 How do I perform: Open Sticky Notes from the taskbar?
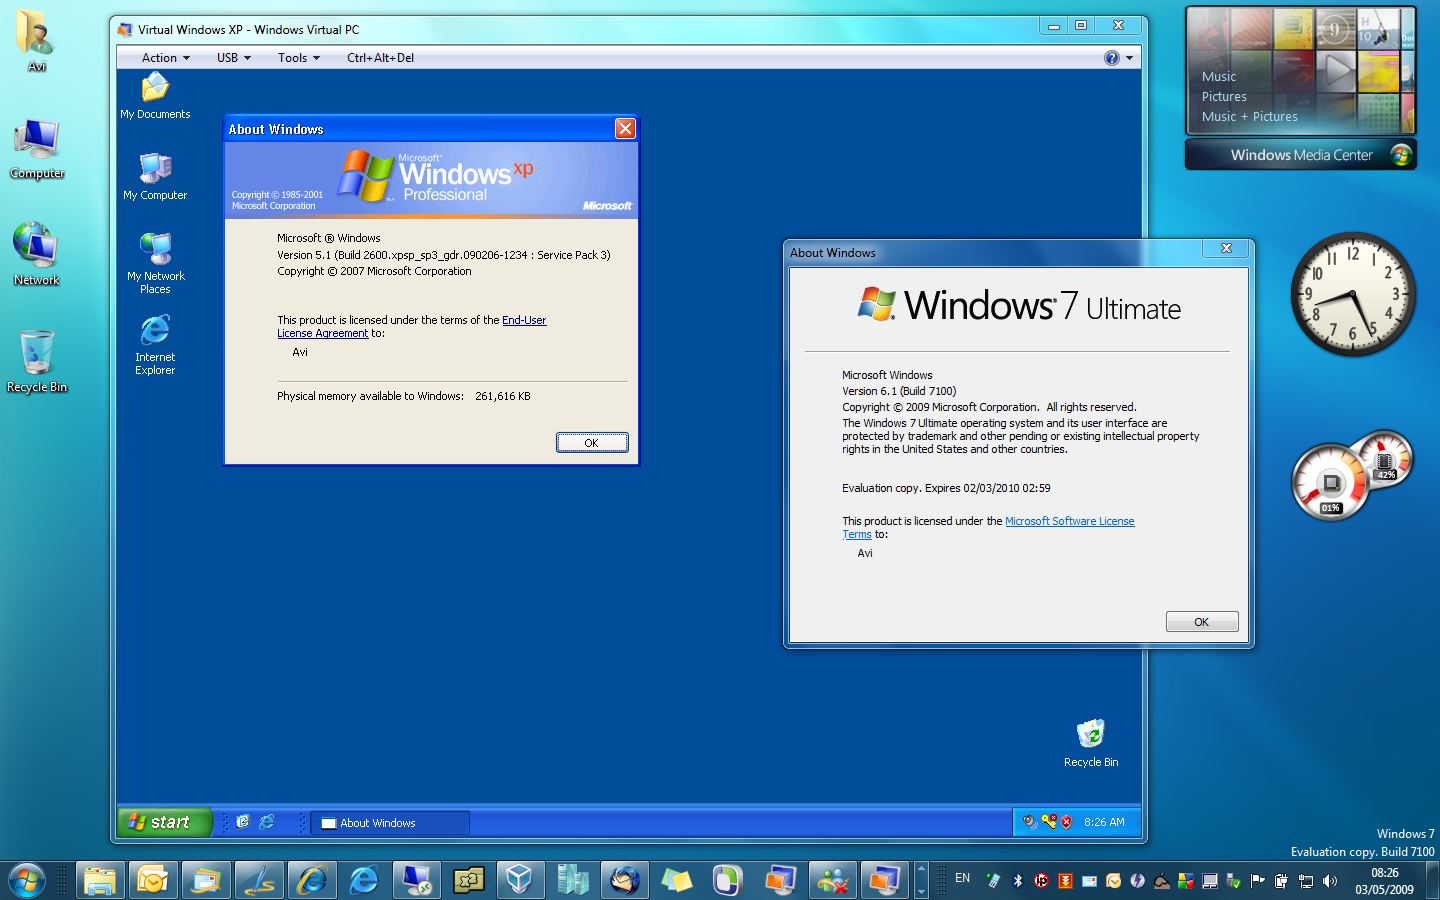pos(677,881)
